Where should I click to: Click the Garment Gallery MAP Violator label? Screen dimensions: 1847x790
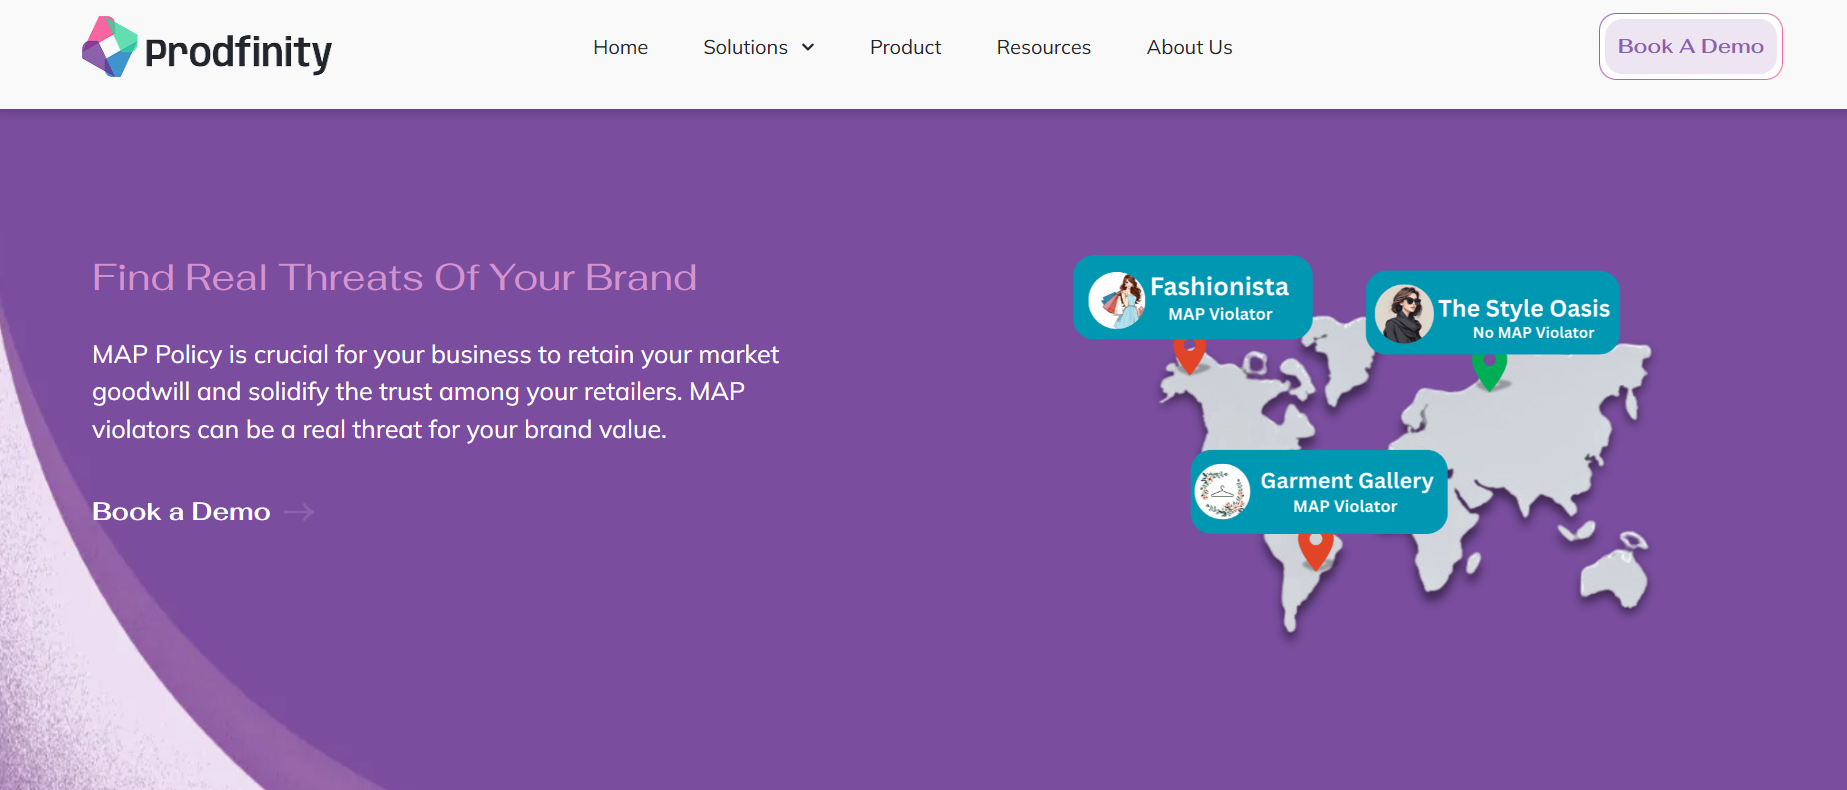pos(1344,507)
